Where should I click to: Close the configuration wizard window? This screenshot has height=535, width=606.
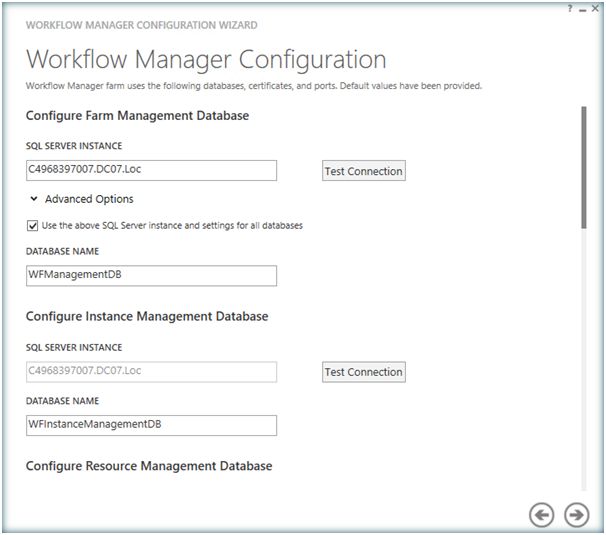pos(595,9)
